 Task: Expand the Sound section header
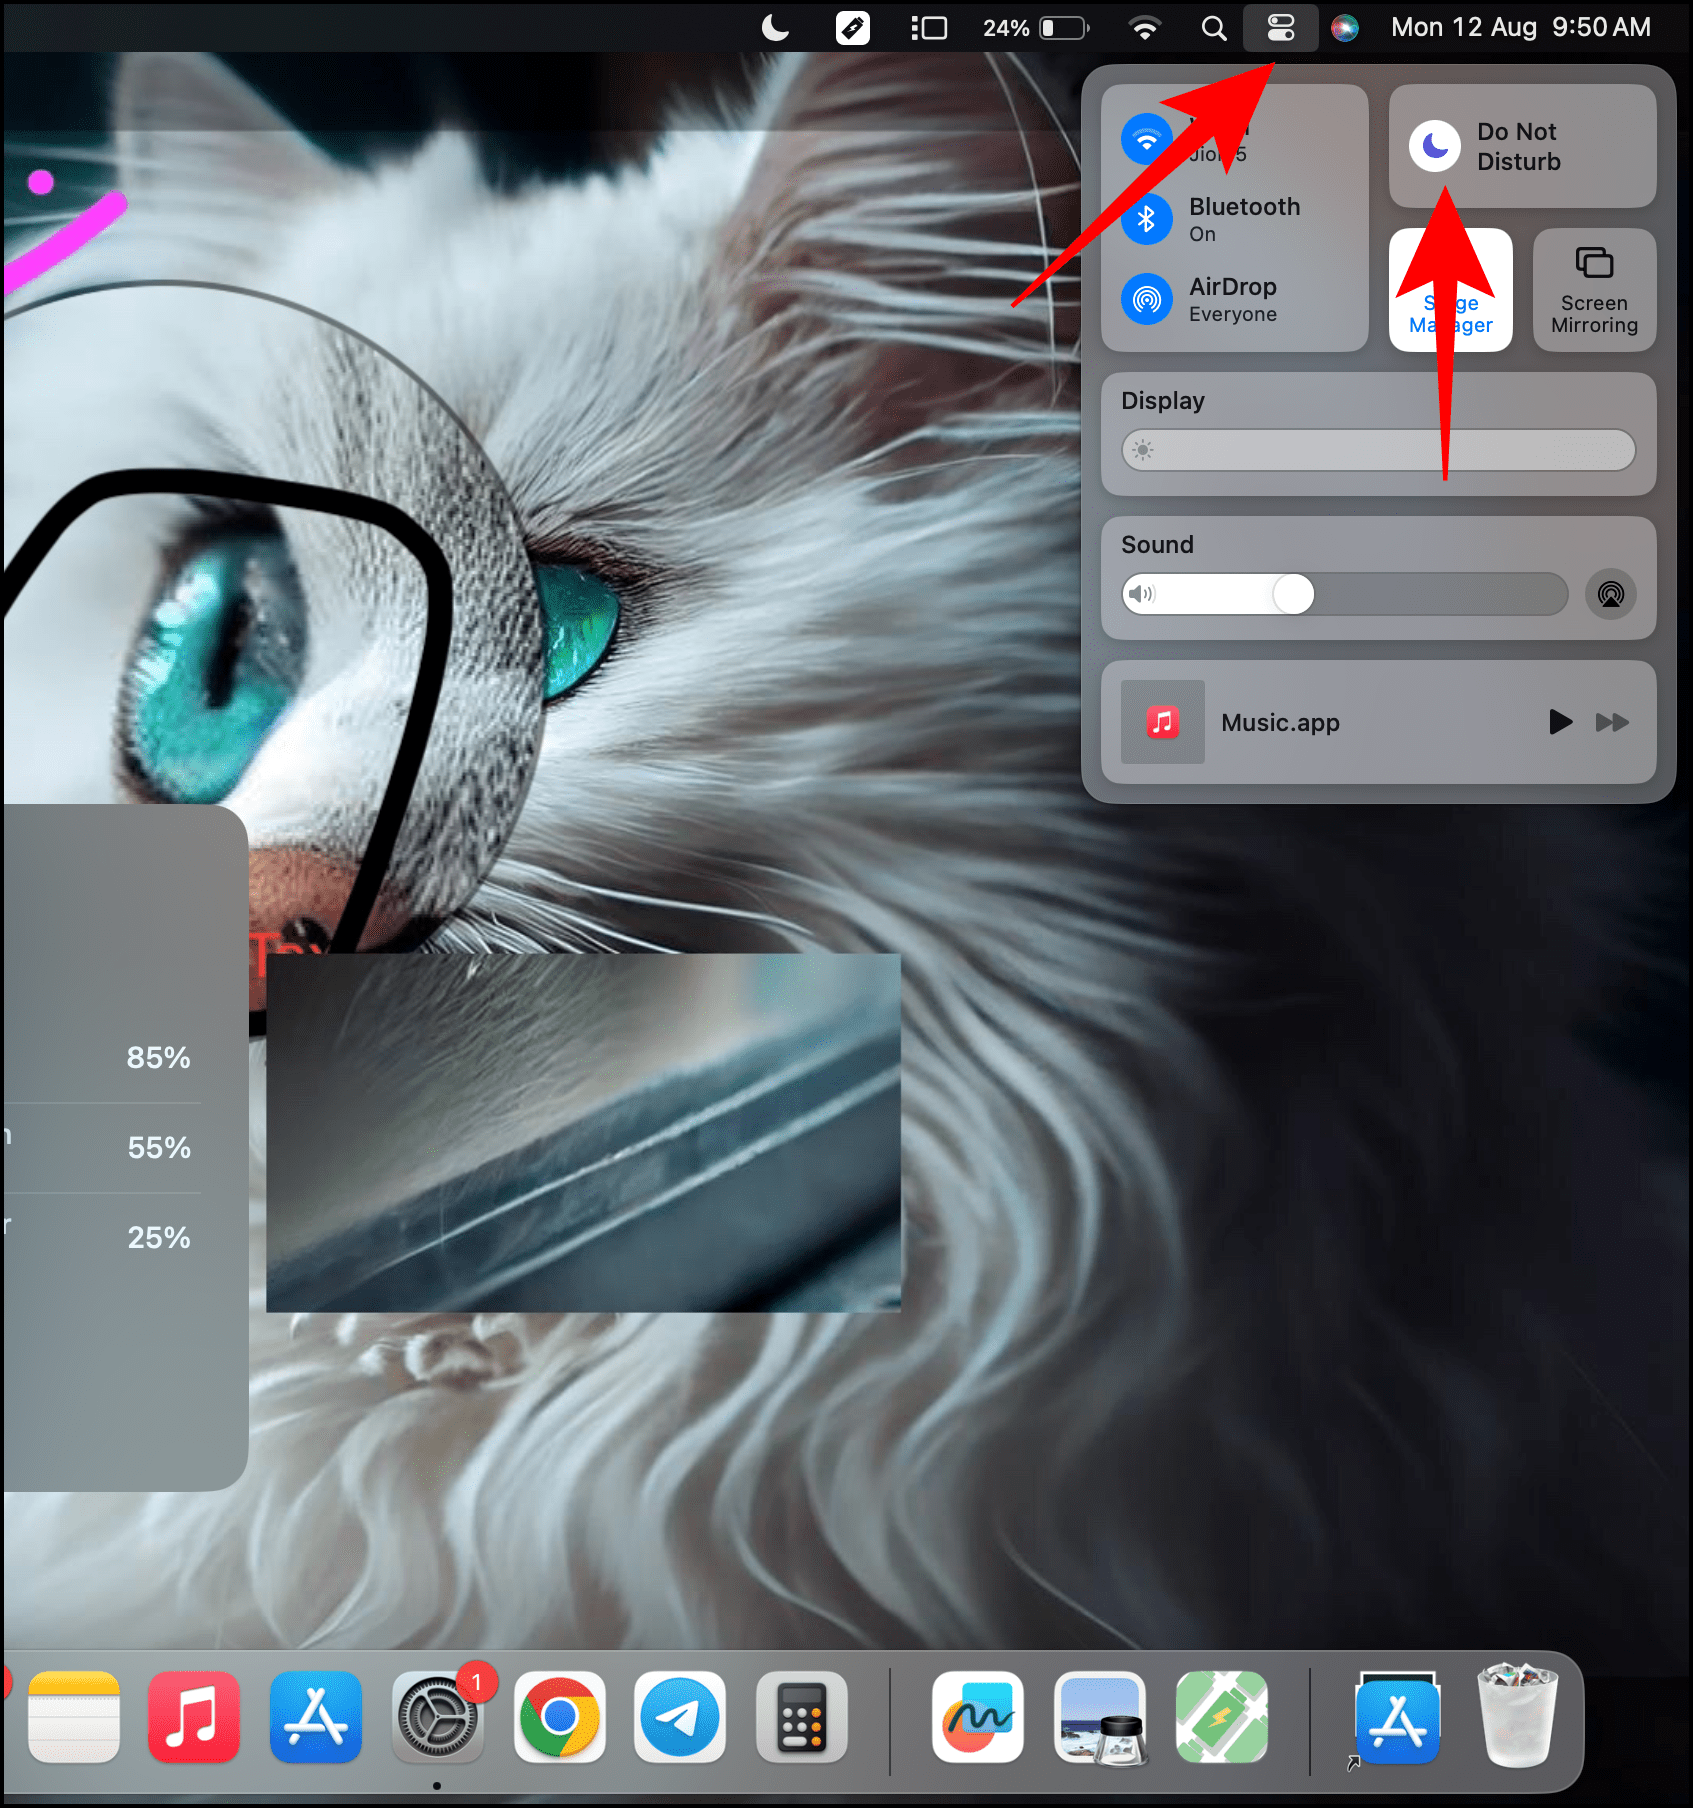(x=1157, y=544)
